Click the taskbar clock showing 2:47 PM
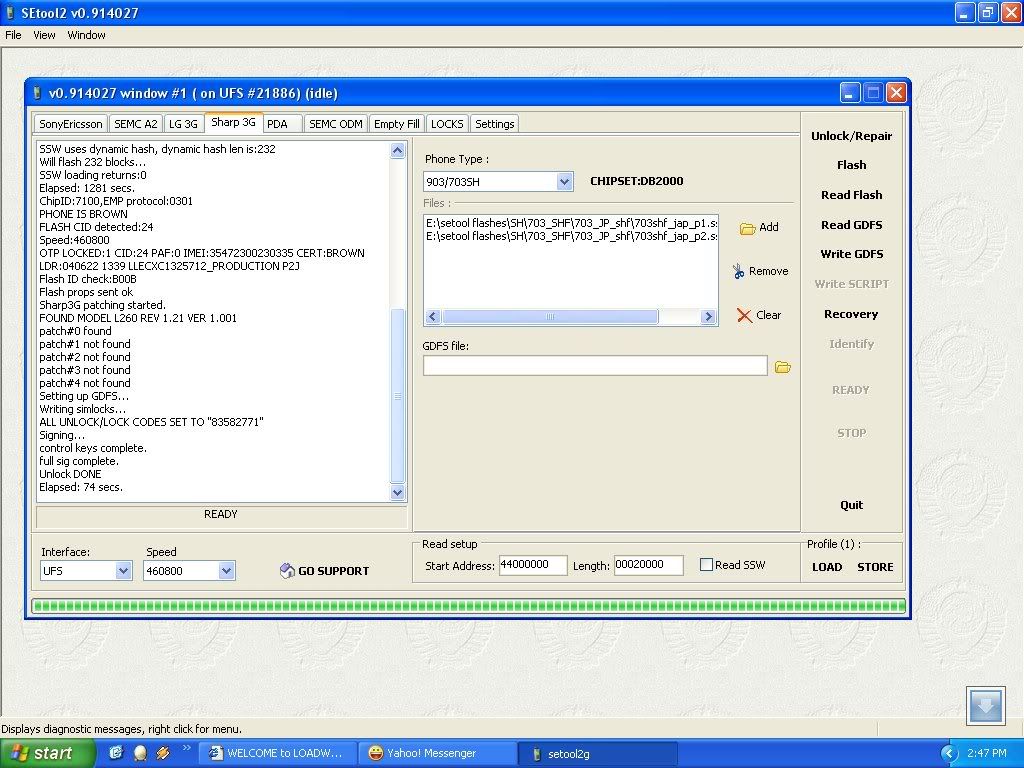Screen dimensions: 1024x768 [x=986, y=754]
